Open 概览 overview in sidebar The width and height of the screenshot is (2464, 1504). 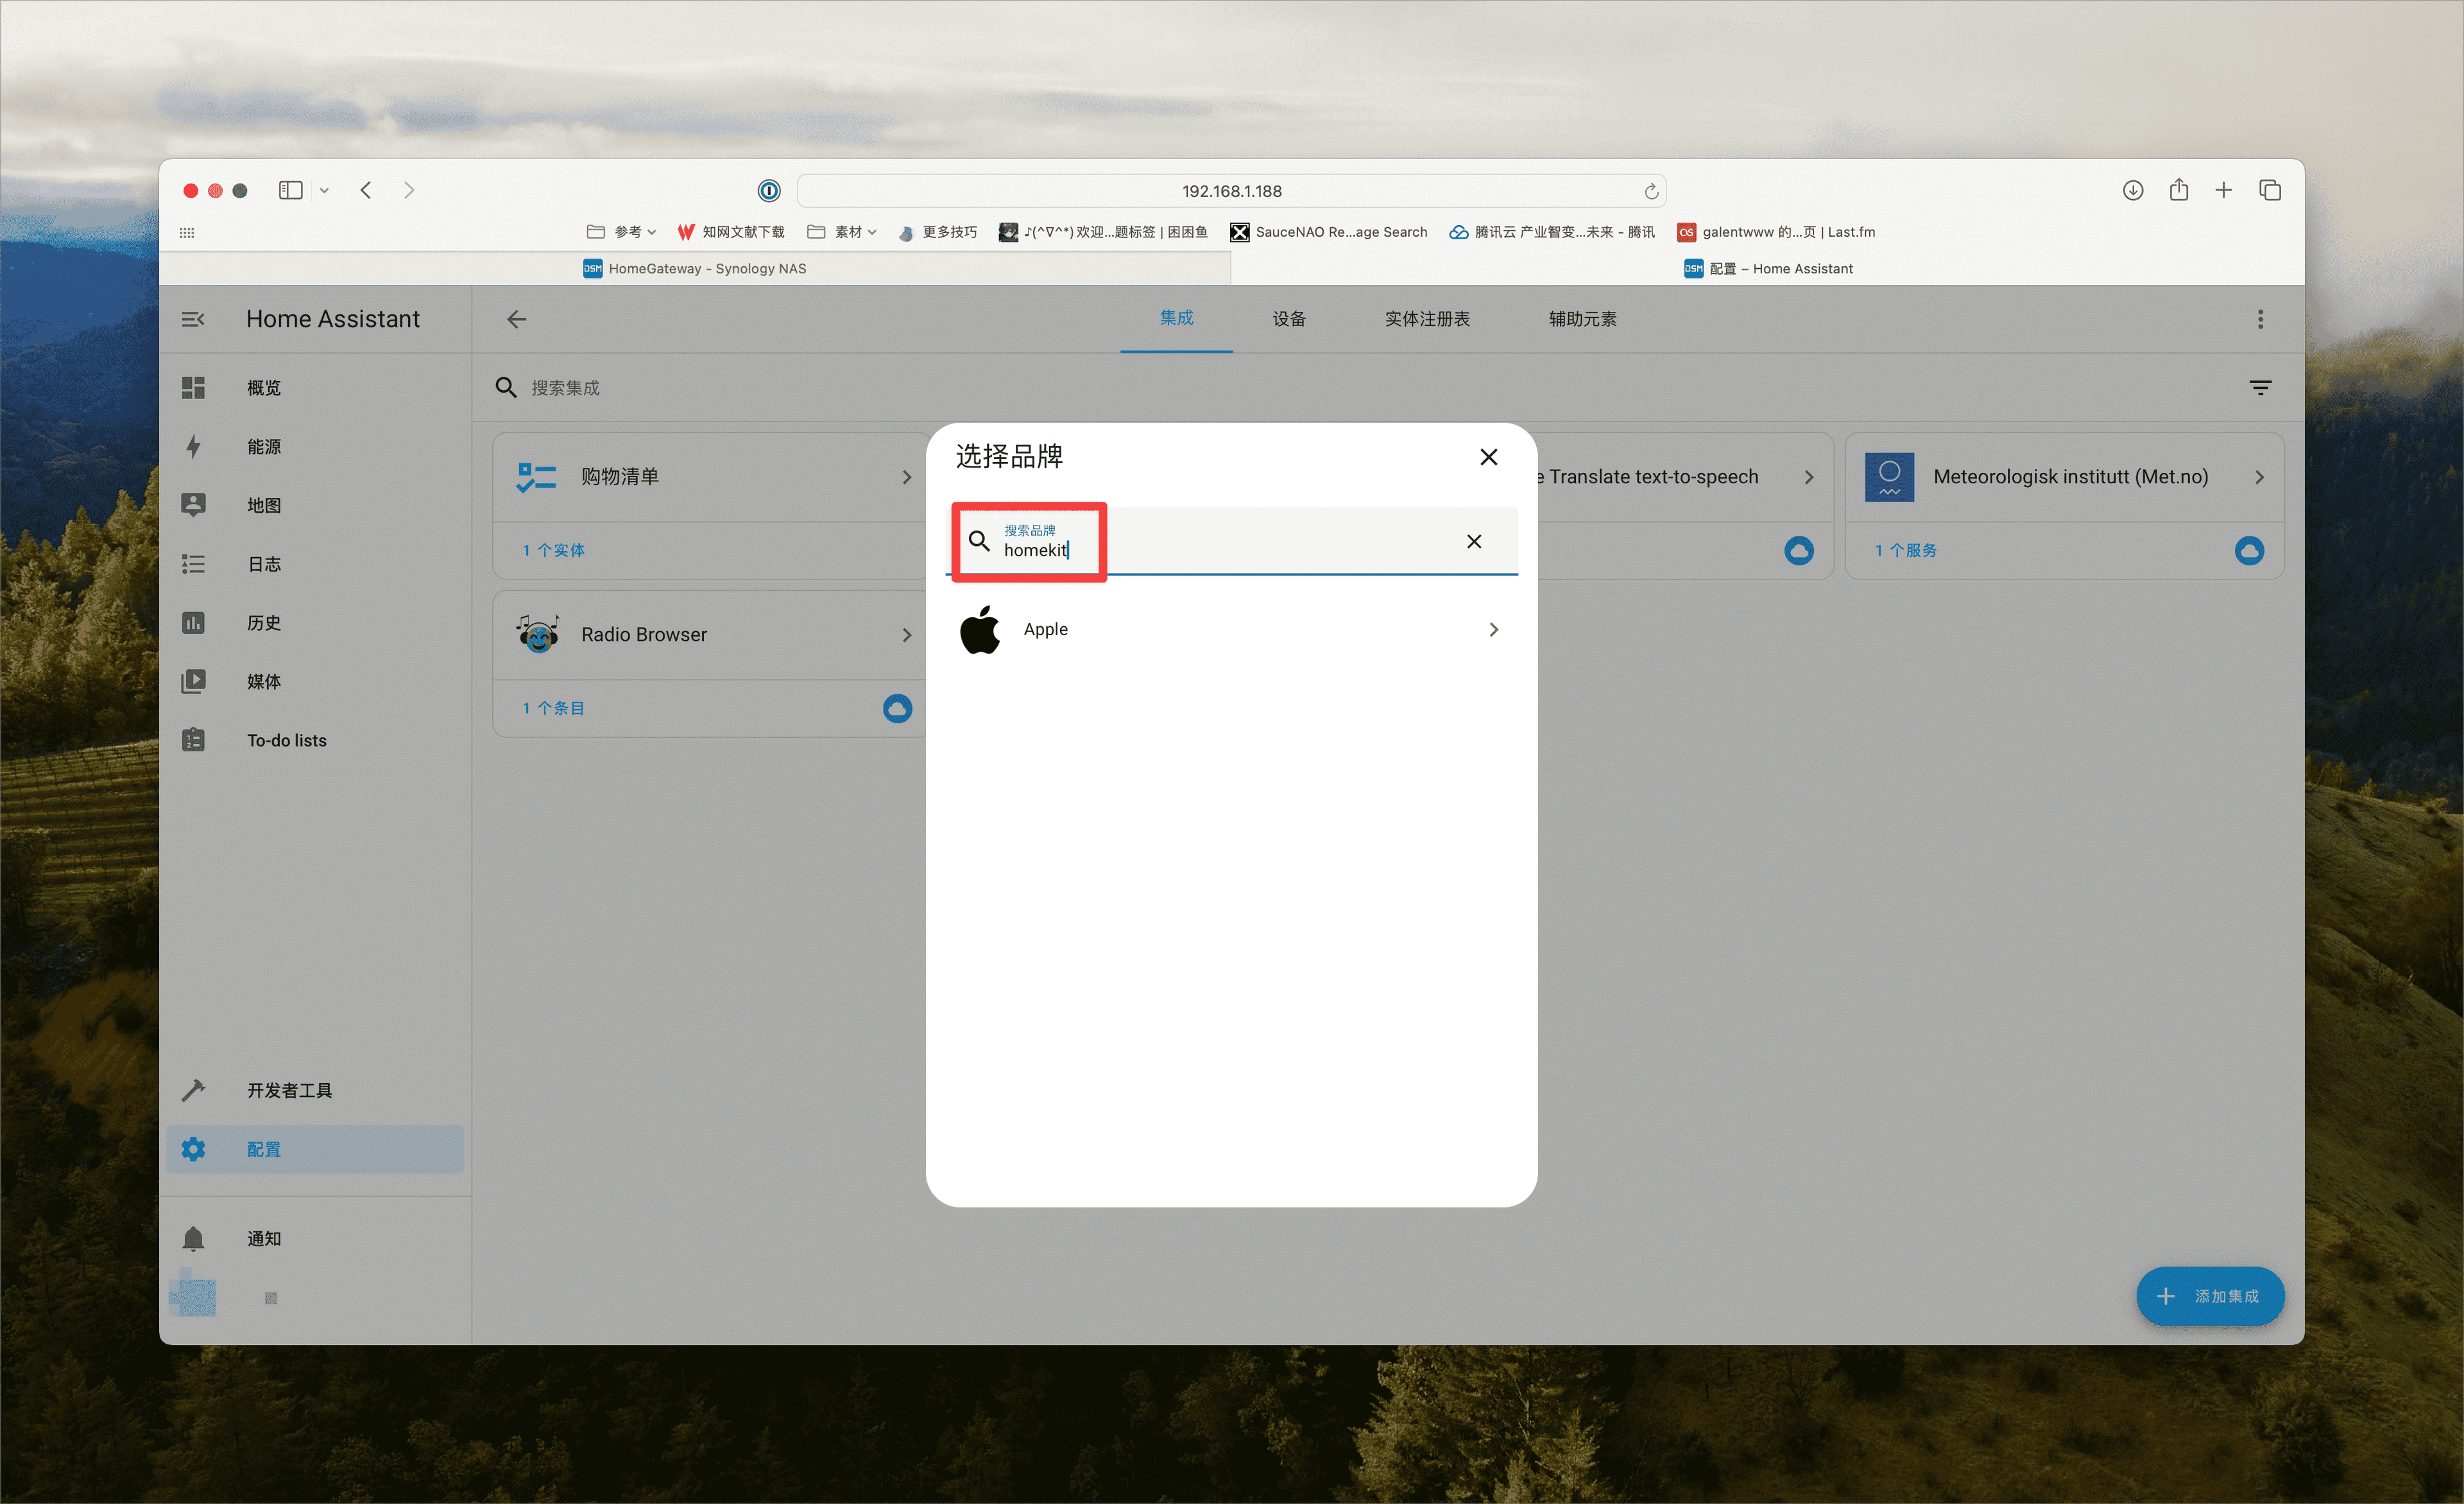coord(264,388)
